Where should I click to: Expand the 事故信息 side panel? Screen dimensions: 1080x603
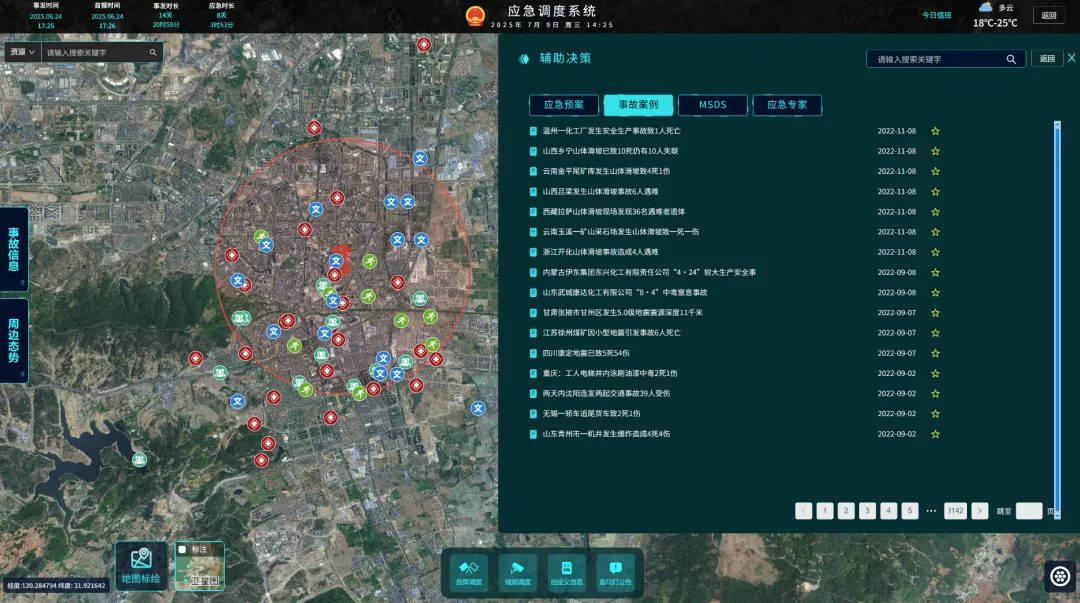click(x=14, y=250)
